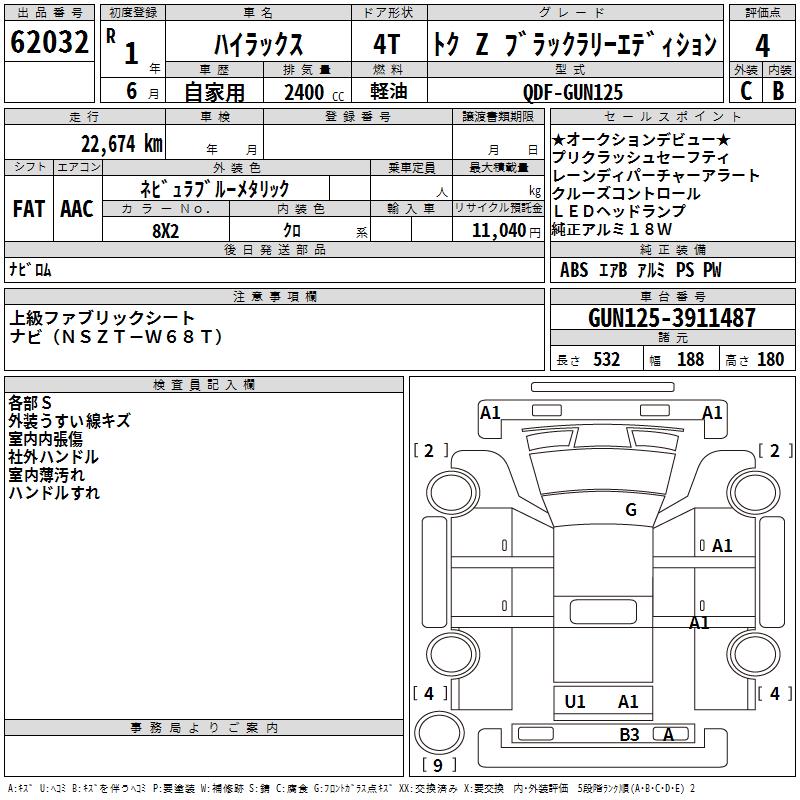
Task: Click air conditioner value AAC
Action: point(77,209)
